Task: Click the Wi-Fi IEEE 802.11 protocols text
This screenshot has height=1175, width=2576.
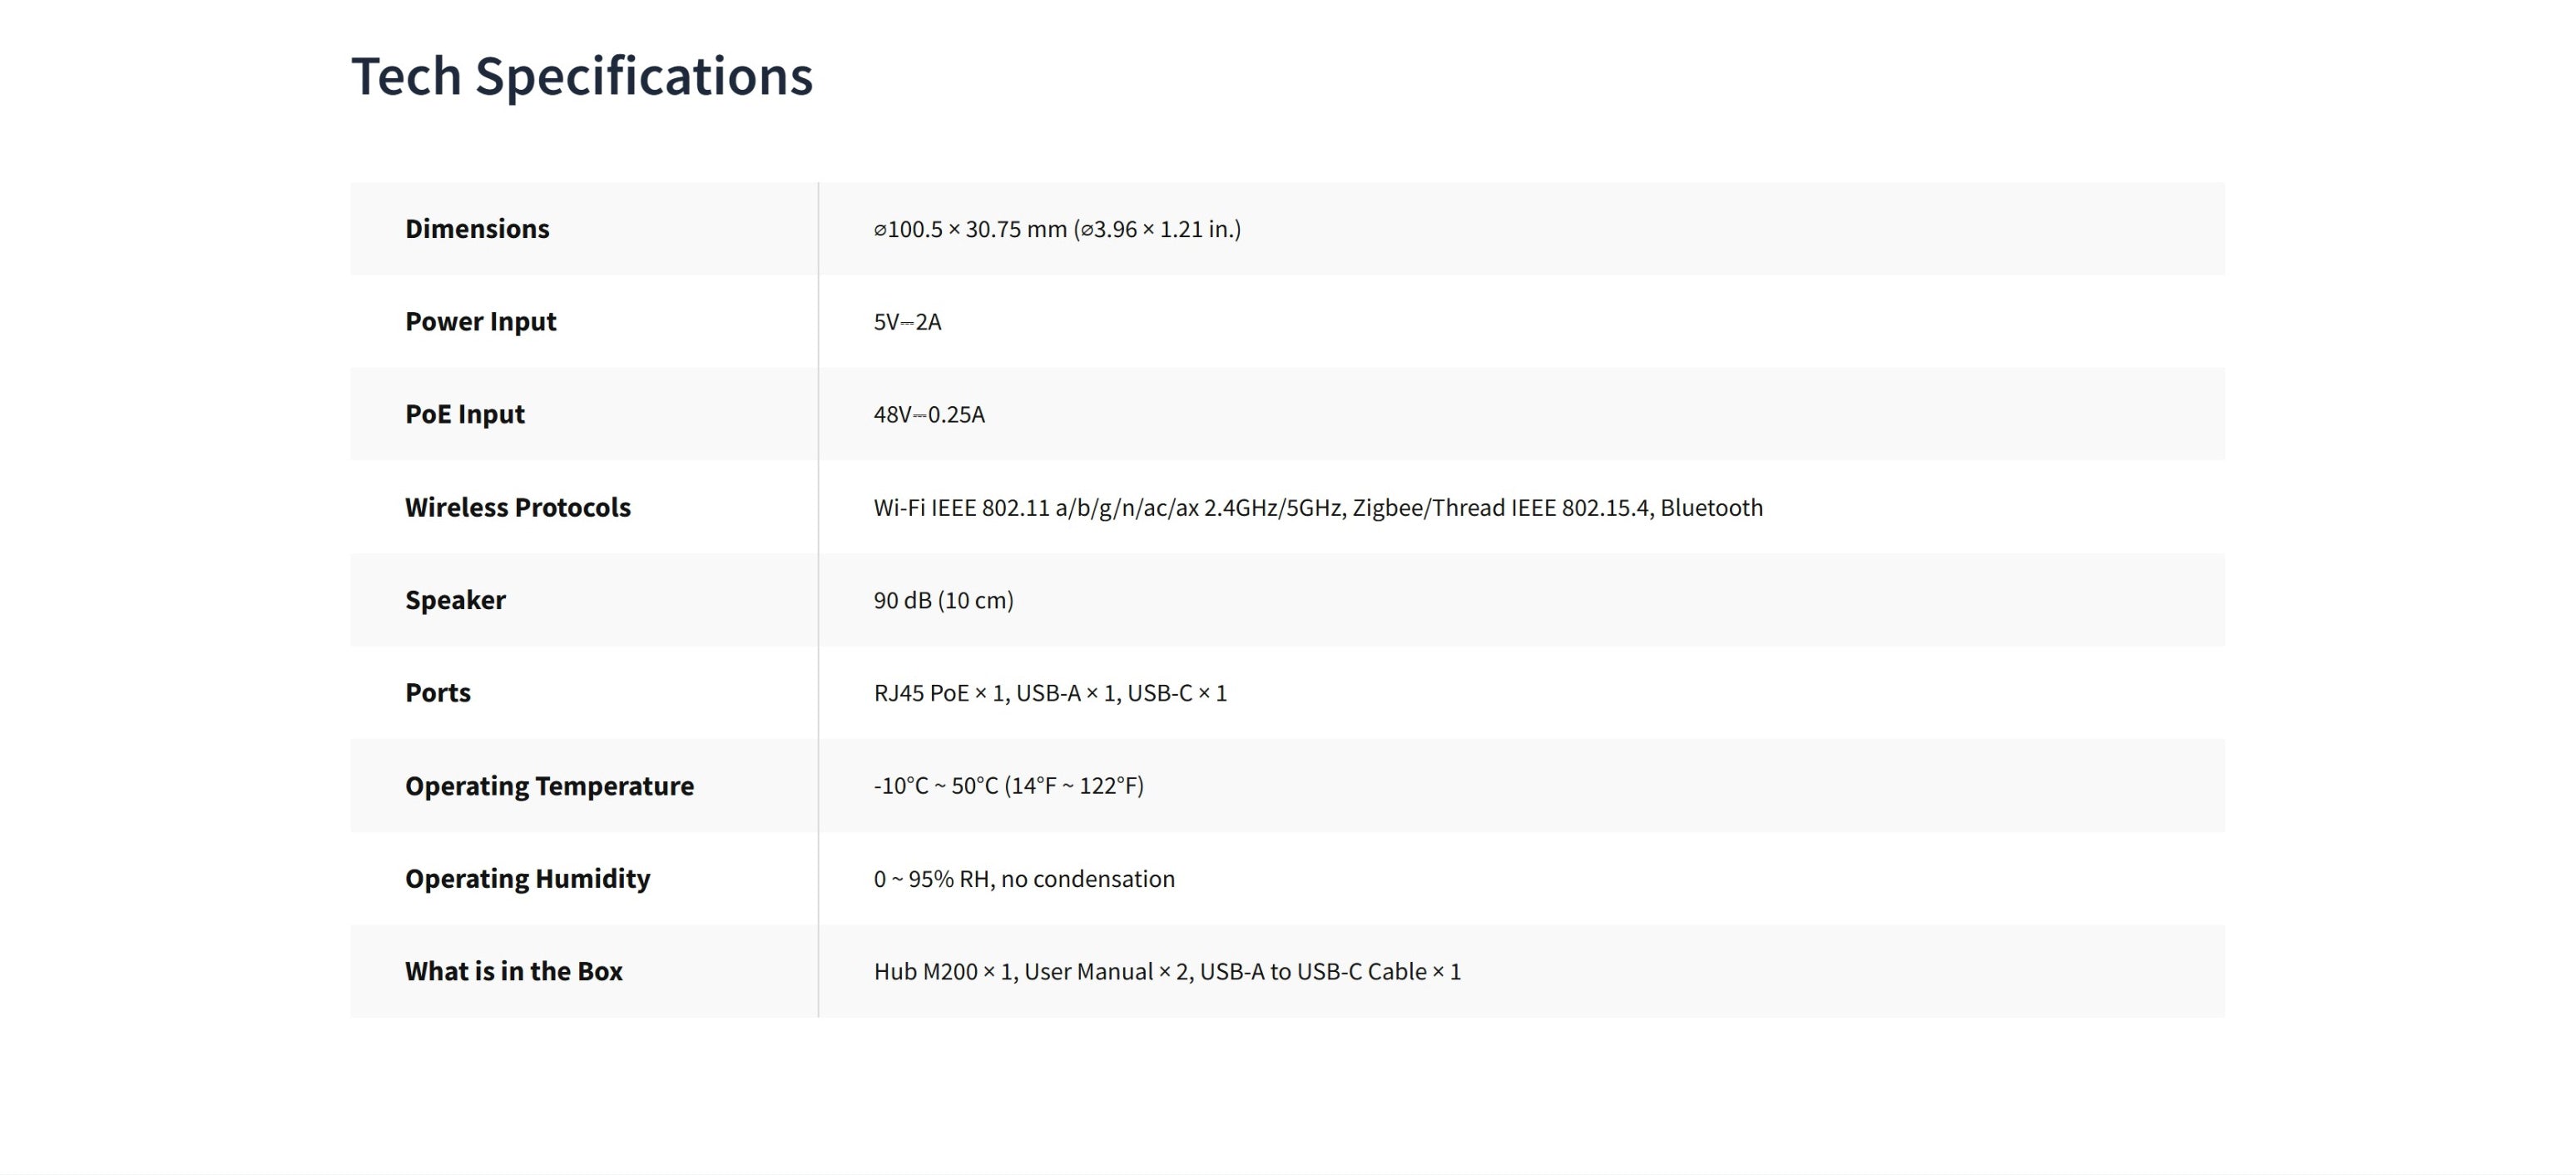Action: point(1035,508)
